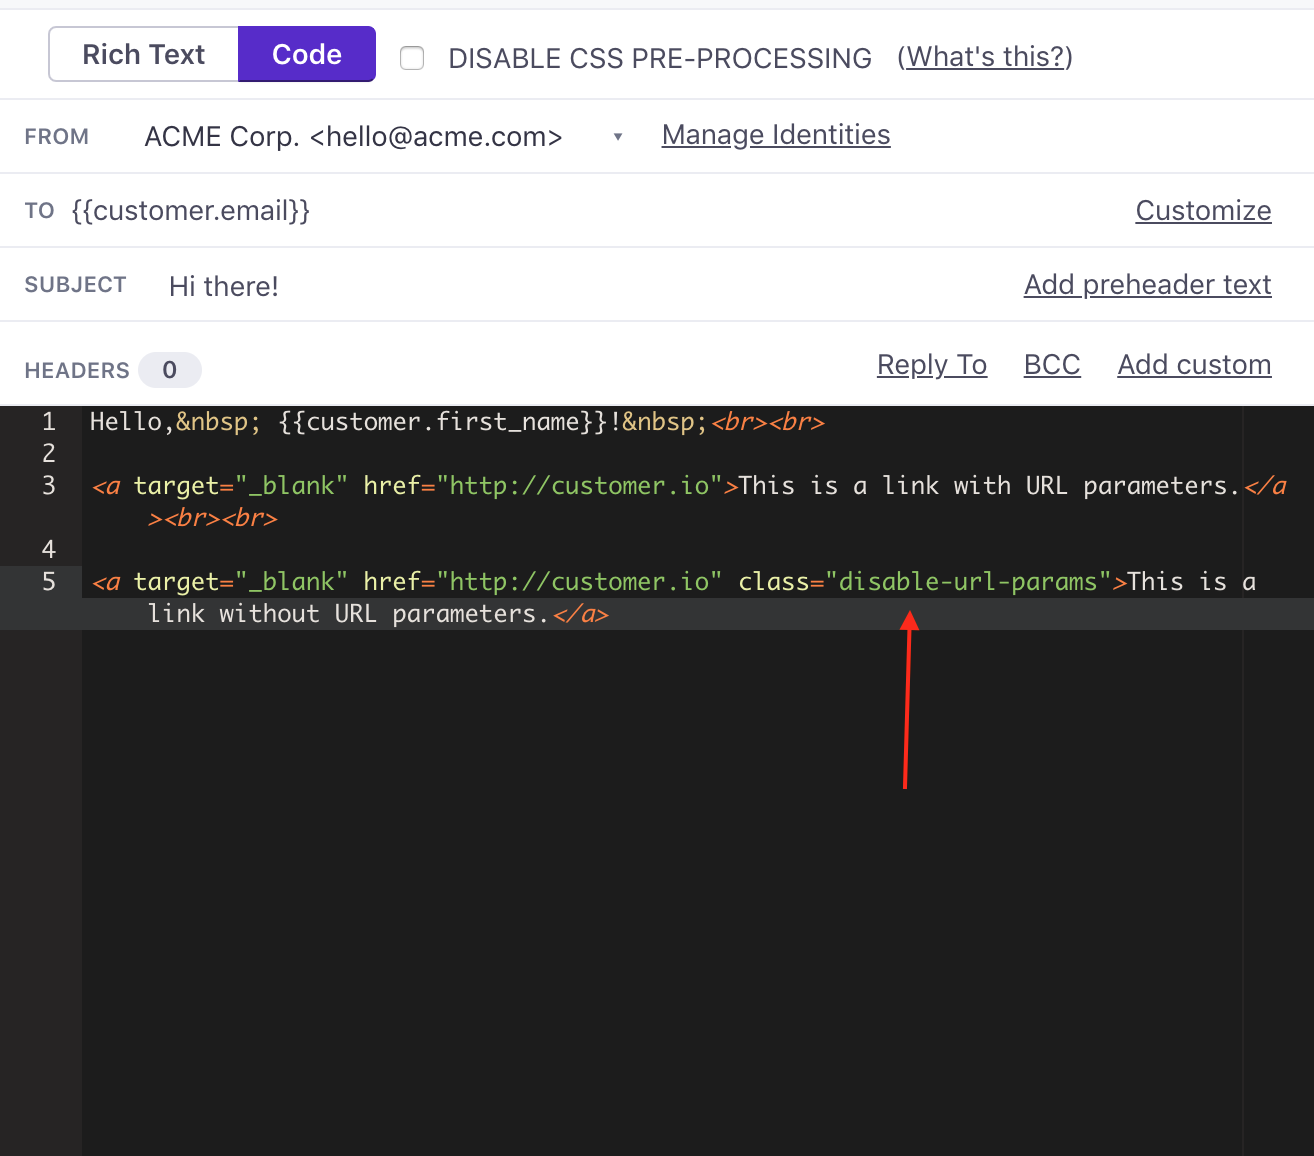Switch to the Rich Text tab
The width and height of the screenshot is (1314, 1156).
[142, 53]
